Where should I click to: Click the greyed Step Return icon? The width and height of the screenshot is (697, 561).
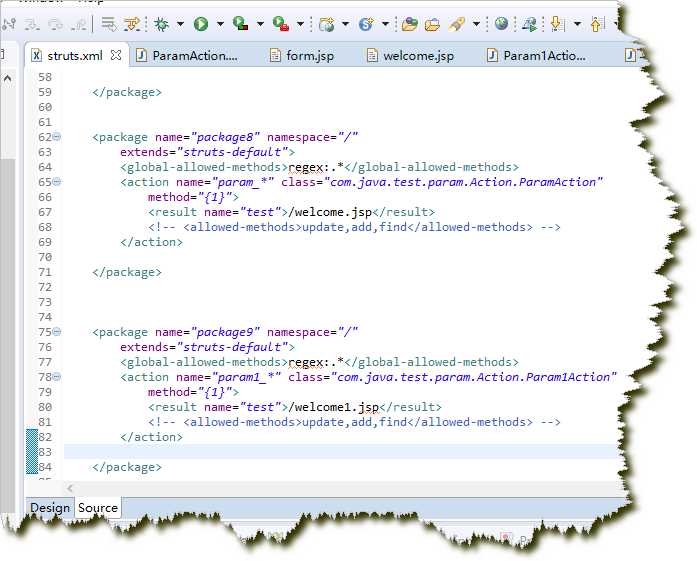click(79, 24)
